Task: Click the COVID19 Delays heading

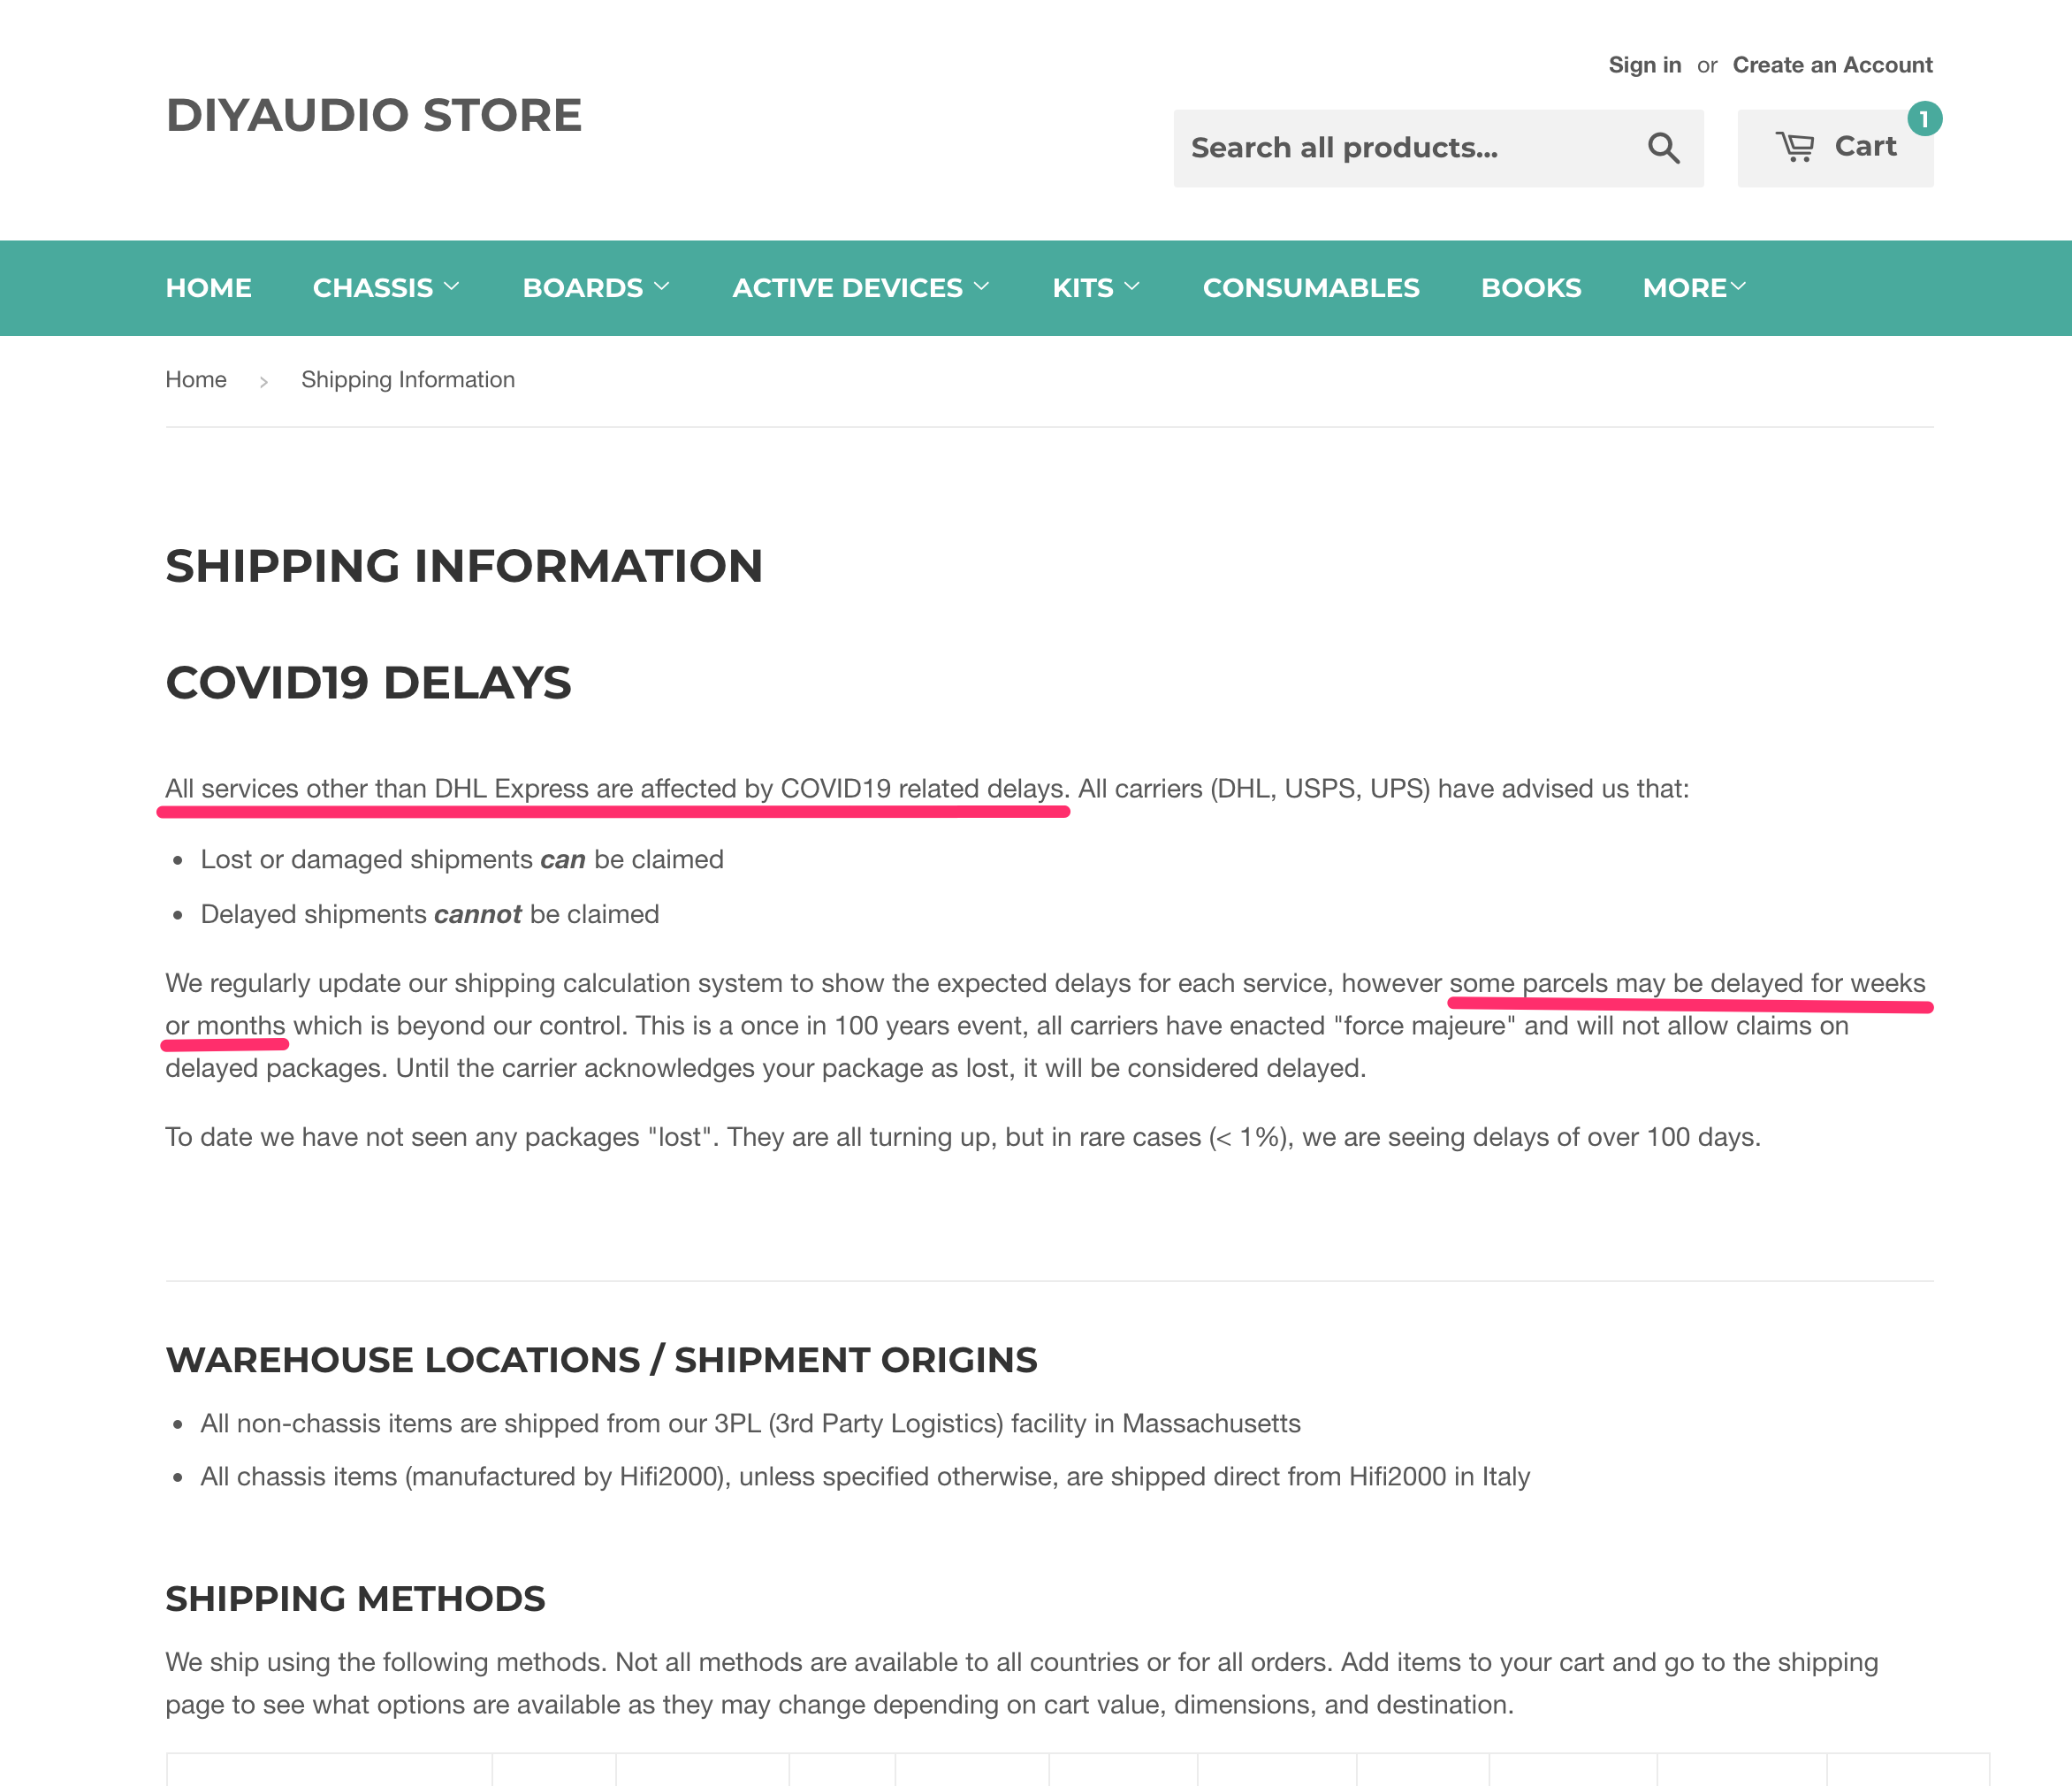Action: click(x=368, y=683)
